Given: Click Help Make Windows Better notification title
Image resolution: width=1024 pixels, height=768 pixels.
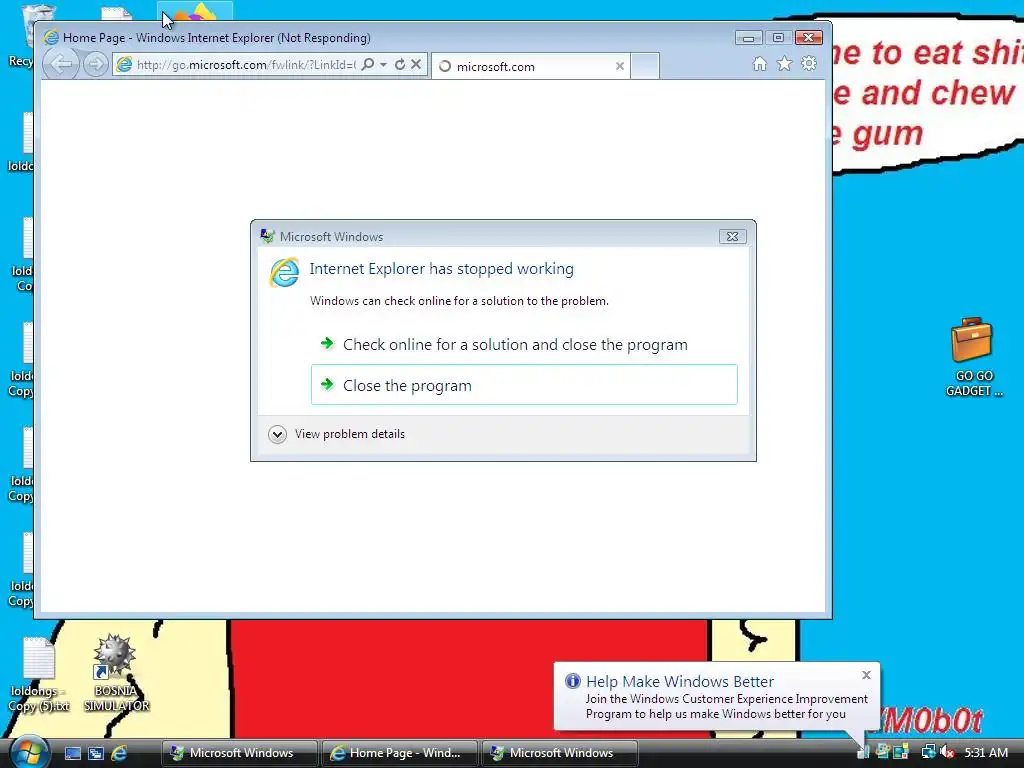Looking at the screenshot, I should (680, 681).
